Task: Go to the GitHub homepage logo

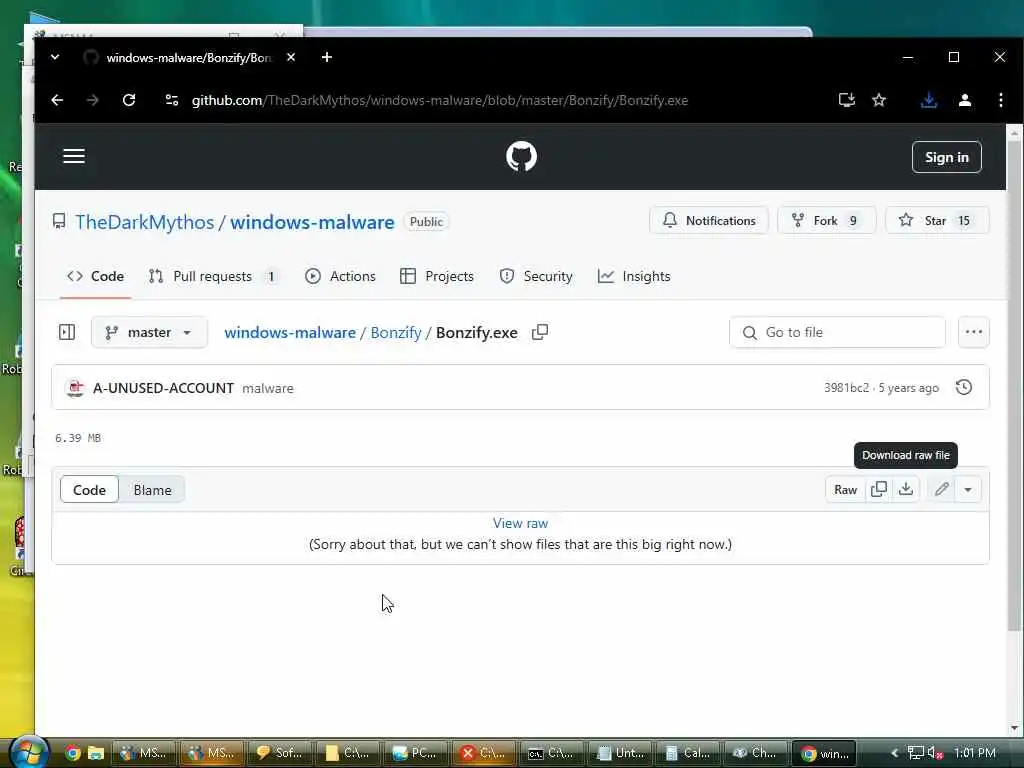Action: (521, 157)
